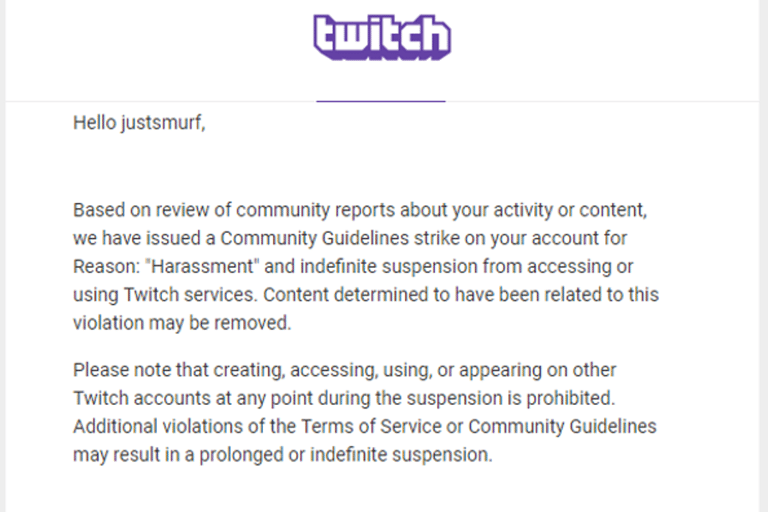Screen dimensions: 768x512
Task: Click the Twitch logo at the top
Action: tap(382, 38)
